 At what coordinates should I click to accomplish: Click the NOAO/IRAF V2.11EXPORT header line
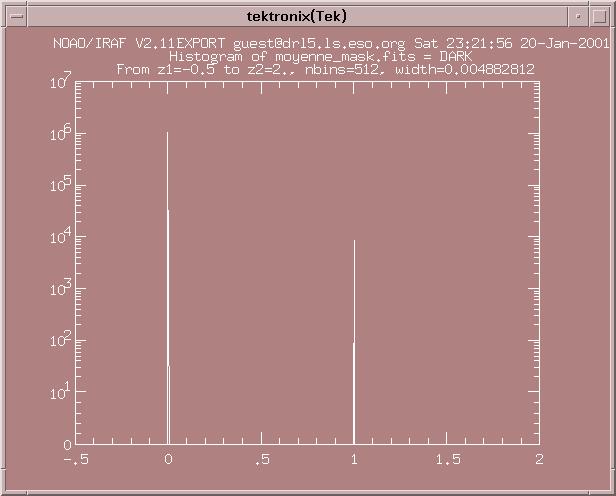(x=331, y=43)
